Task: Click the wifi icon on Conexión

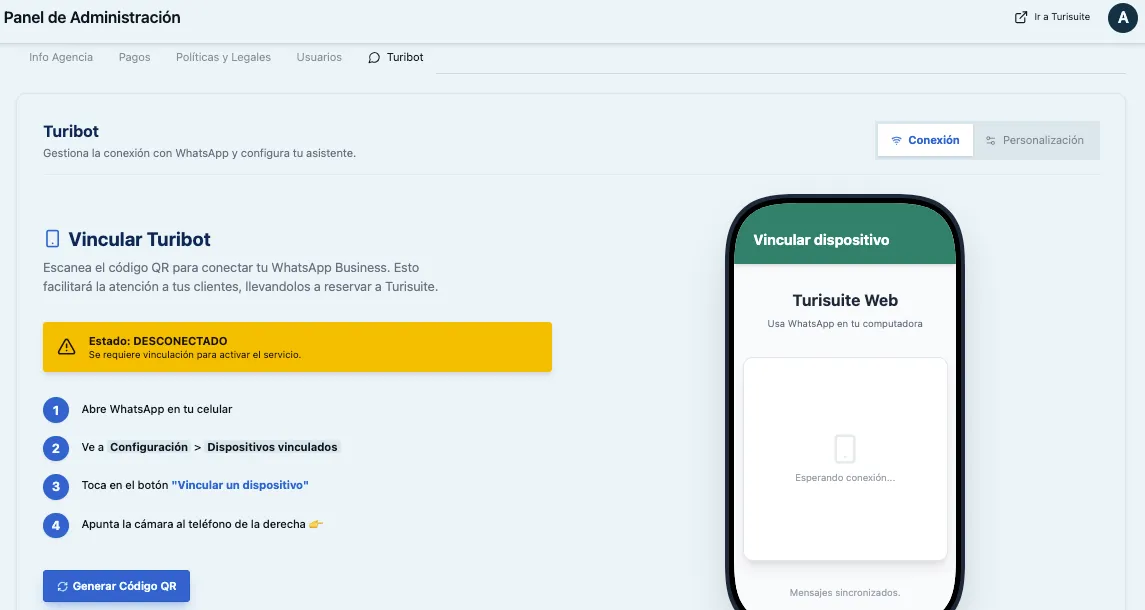Action: (896, 140)
